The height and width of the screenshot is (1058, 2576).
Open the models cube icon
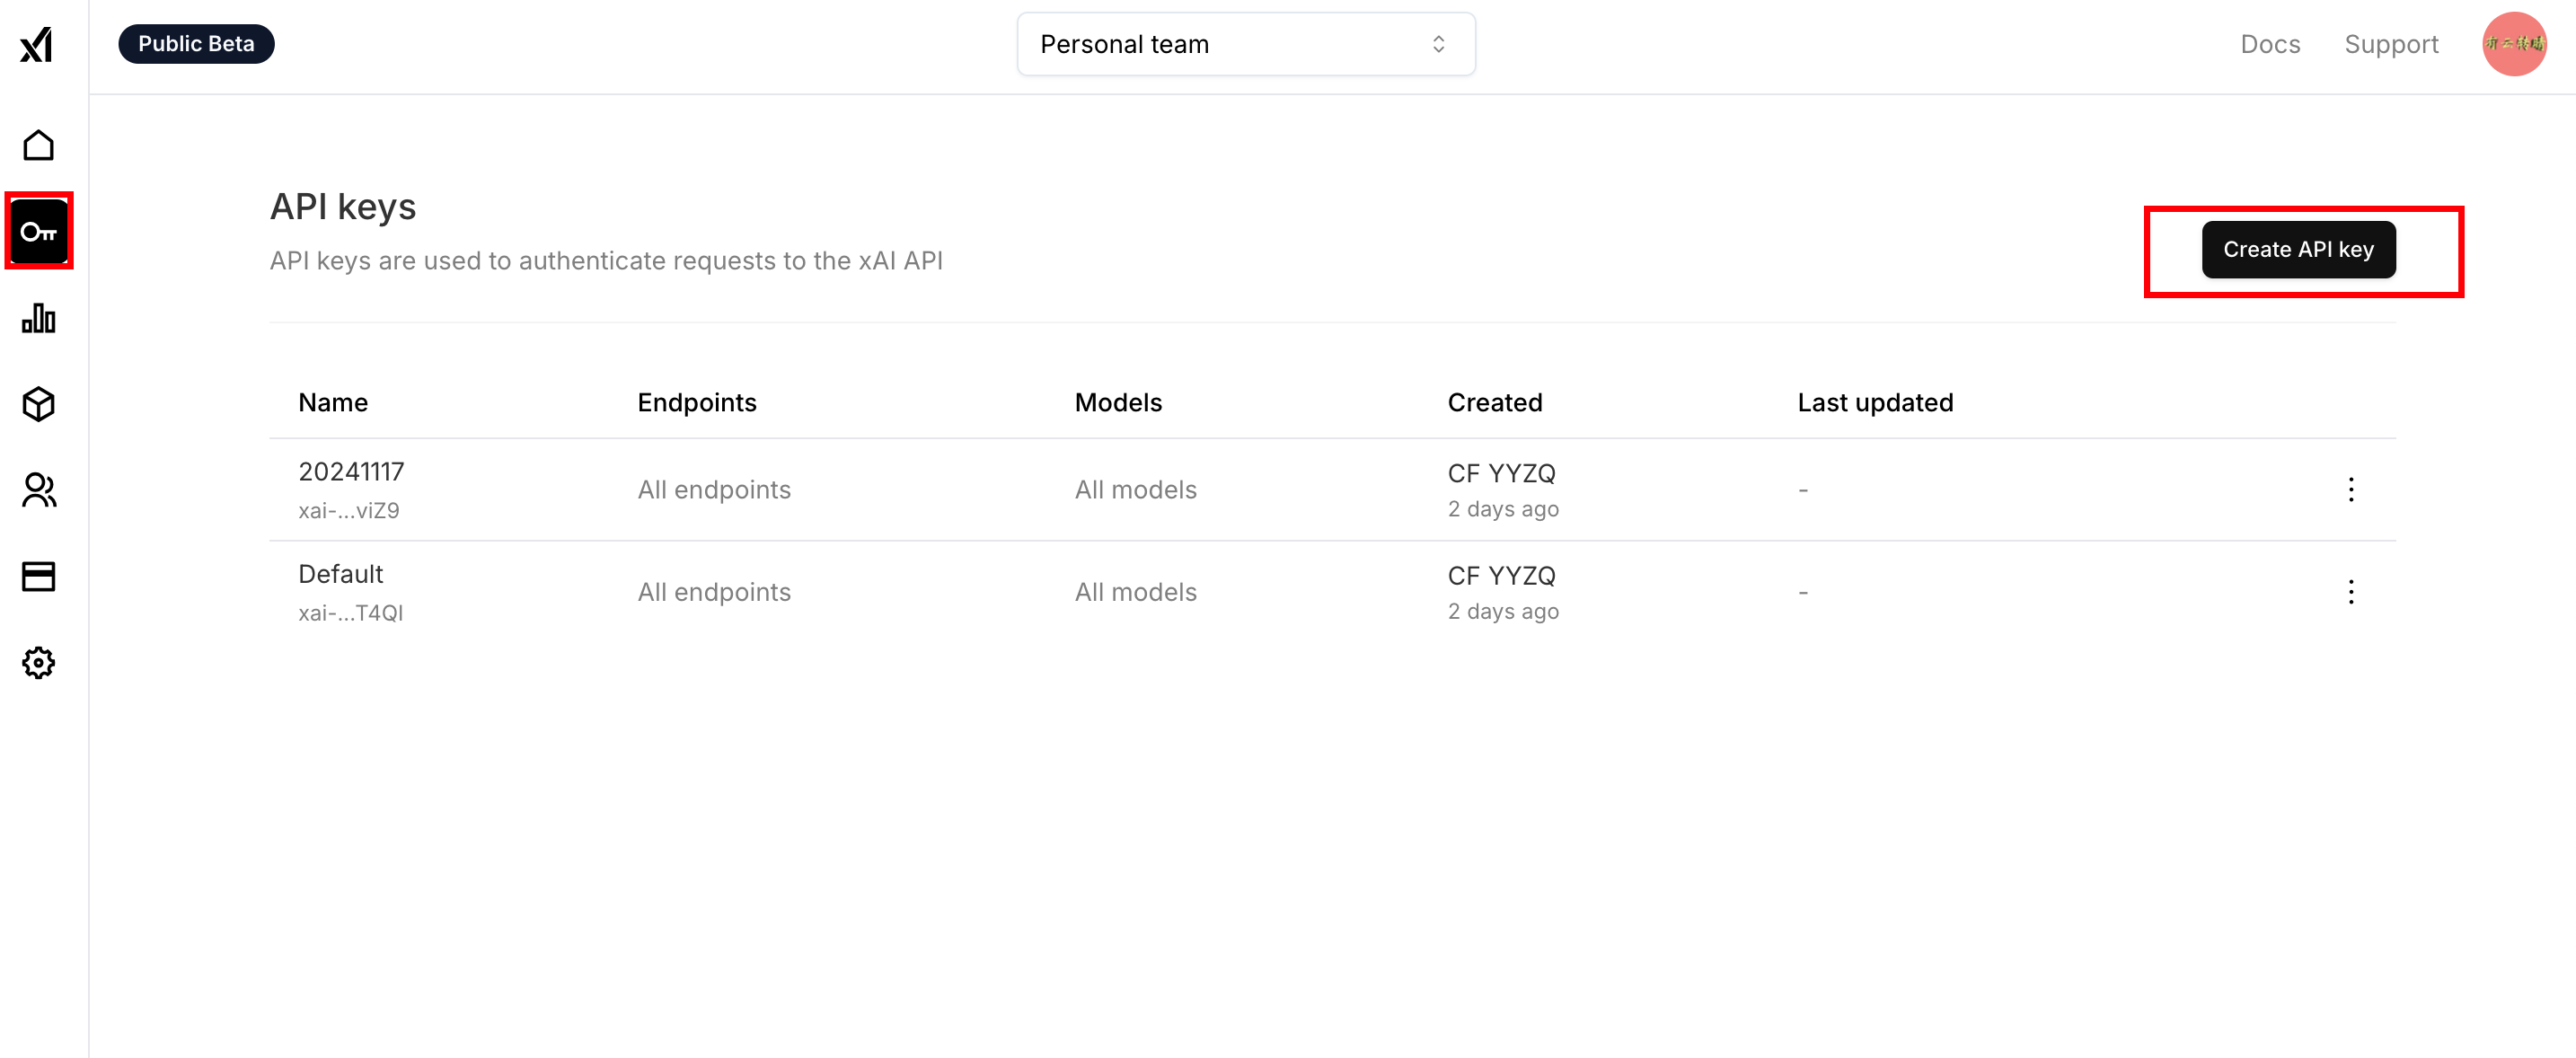[38, 404]
